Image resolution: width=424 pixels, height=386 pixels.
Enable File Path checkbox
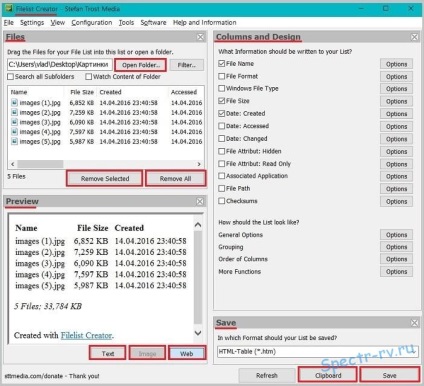point(222,188)
